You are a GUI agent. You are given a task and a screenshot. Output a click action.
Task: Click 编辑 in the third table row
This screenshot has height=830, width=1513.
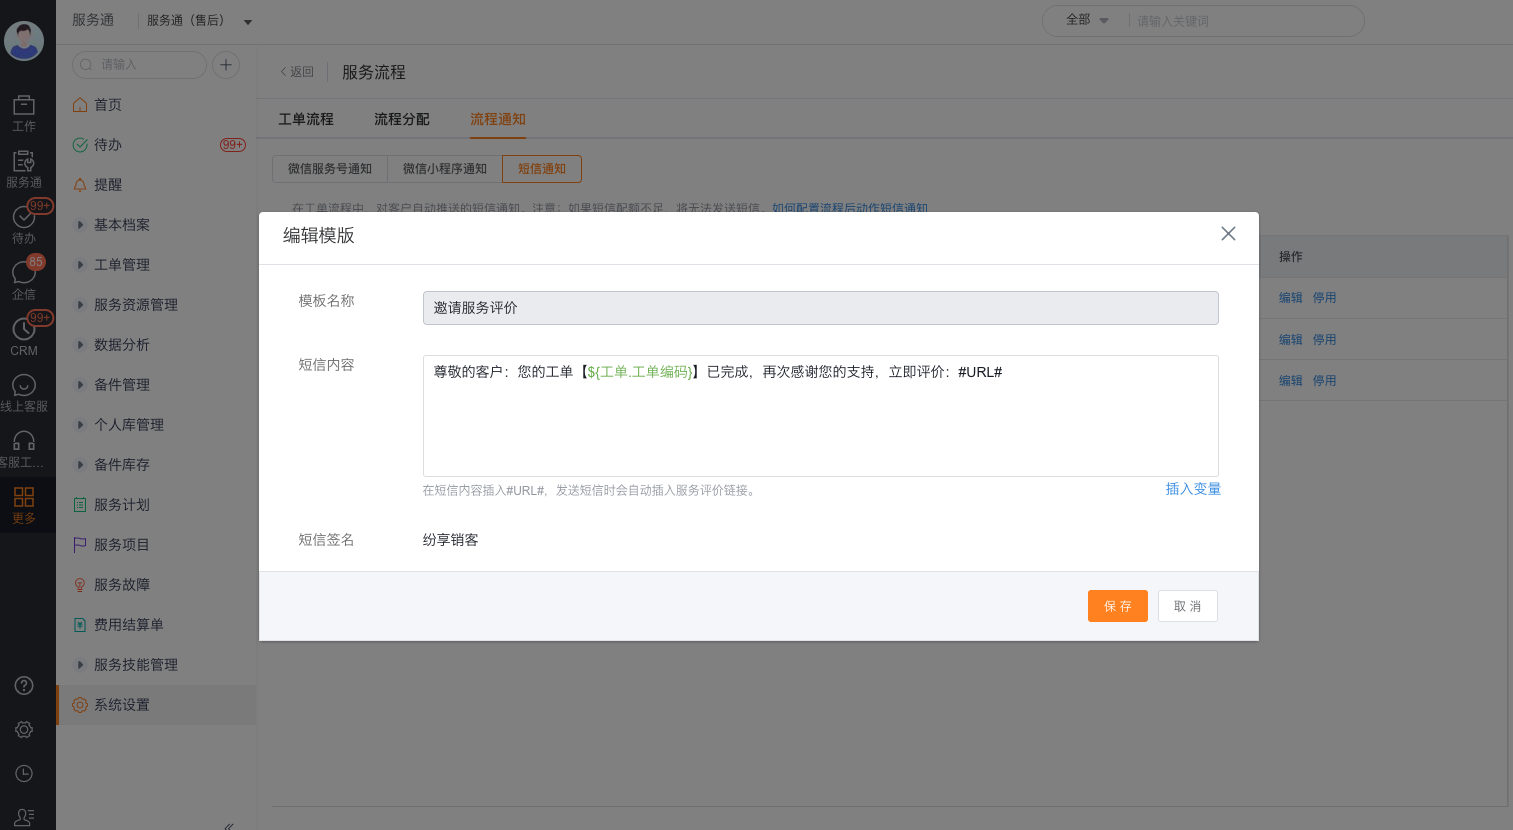click(x=1291, y=381)
